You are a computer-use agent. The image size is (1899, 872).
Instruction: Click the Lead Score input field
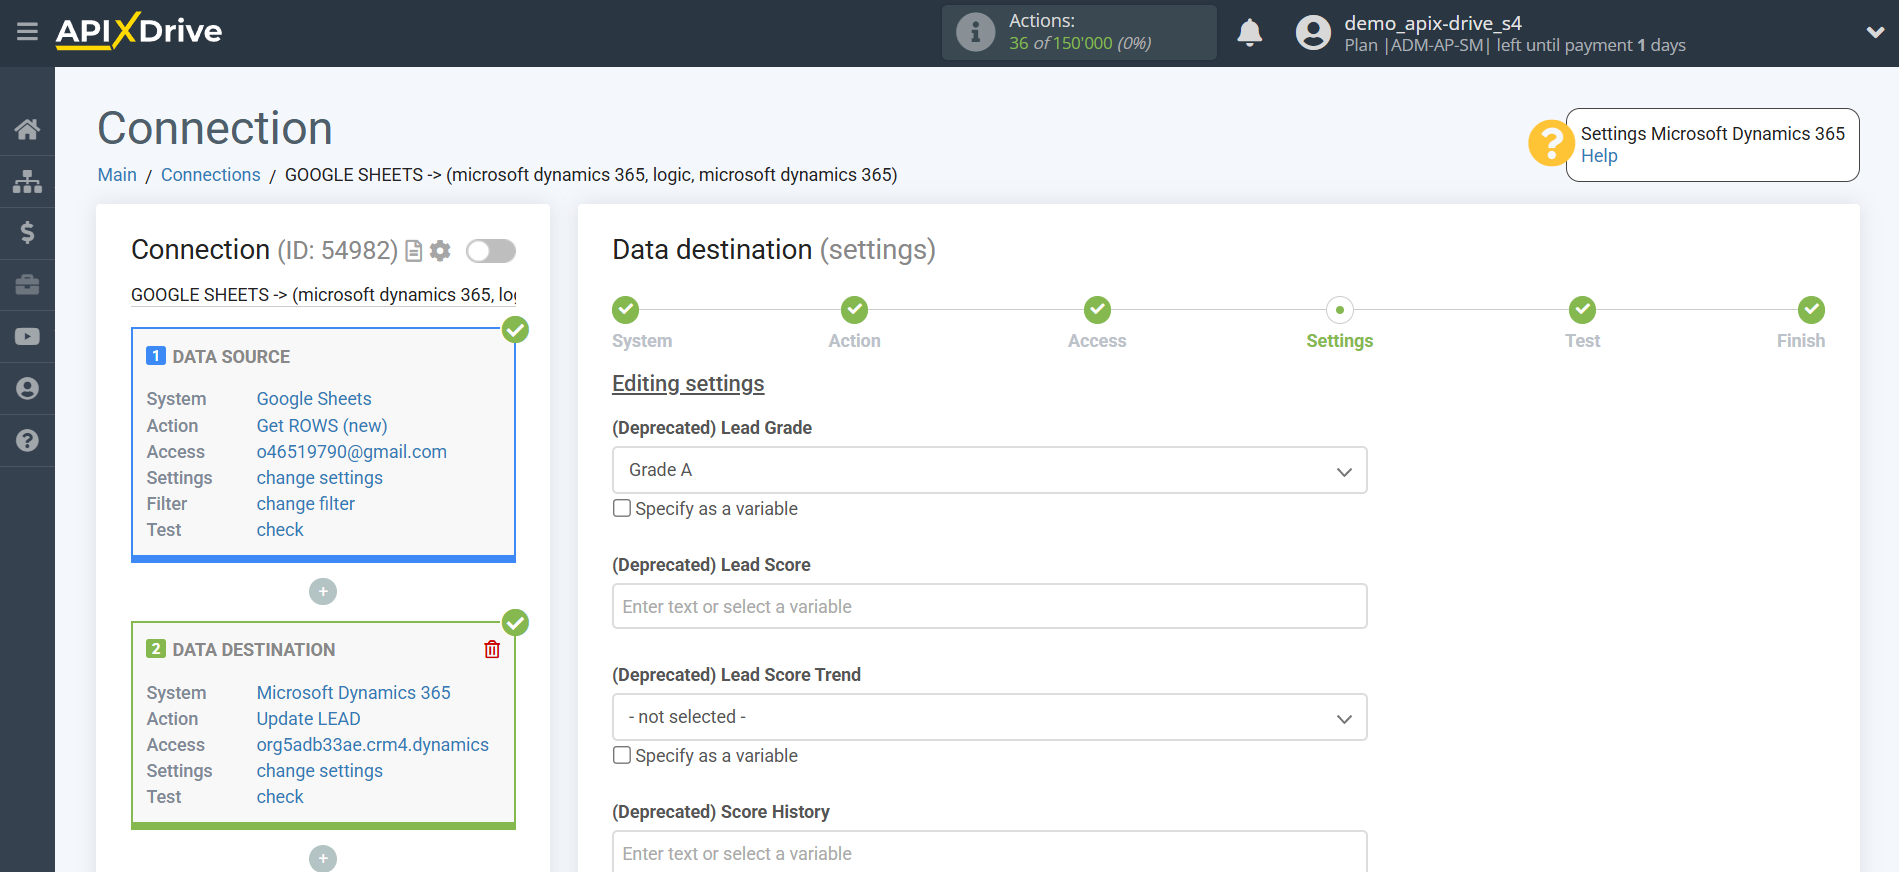coord(989,606)
